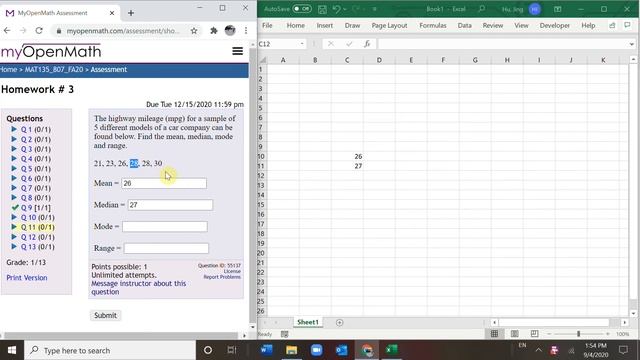Image resolution: width=640 pixels, height=360 pixels.
Task: Click inside the Excel formula bar
Action: pos(502,44)
